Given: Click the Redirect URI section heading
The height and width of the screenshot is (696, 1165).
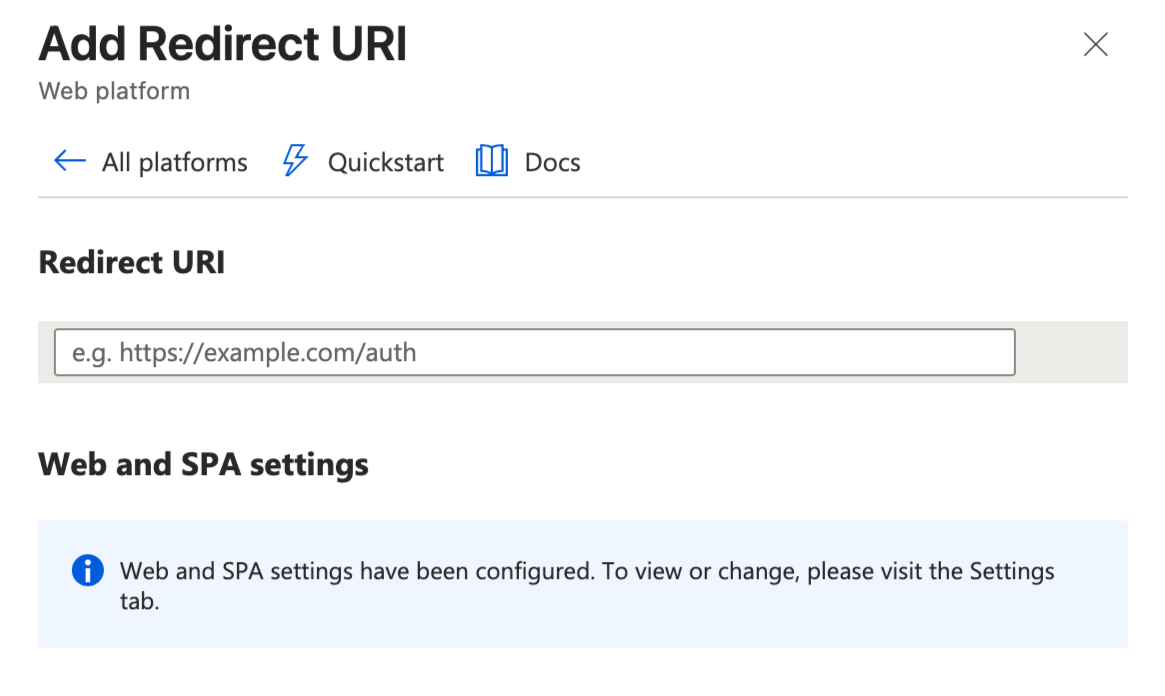Looking at the screenshot, I should pos(131,262).
